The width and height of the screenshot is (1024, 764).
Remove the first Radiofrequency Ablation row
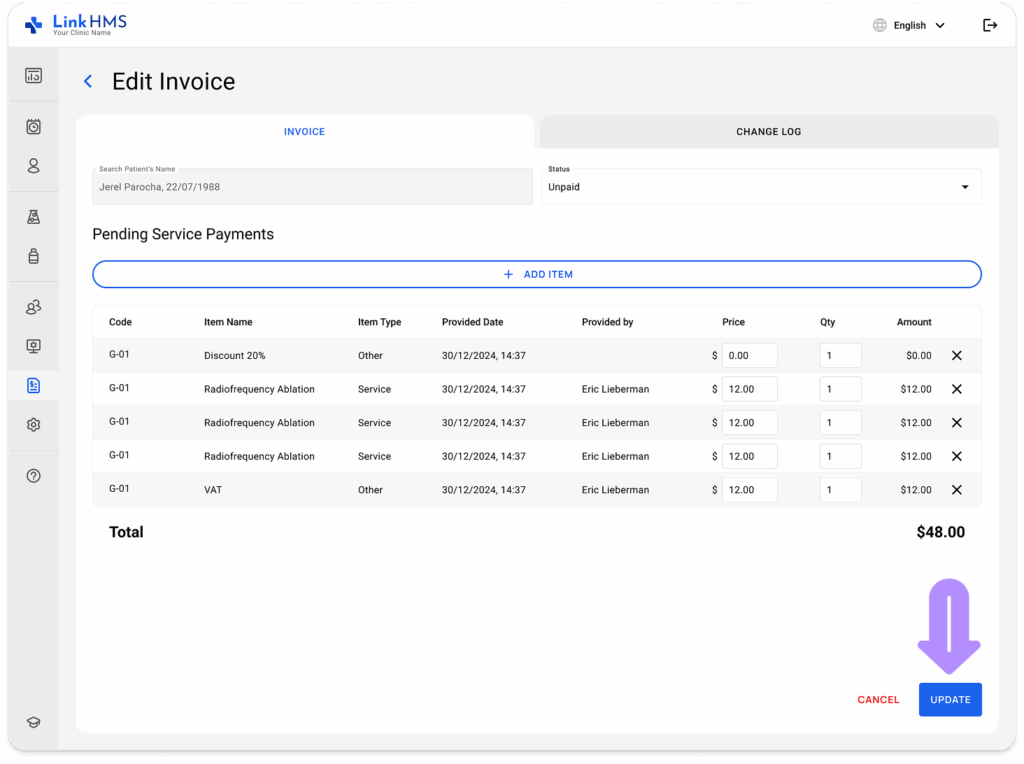(x=957, y=389)
